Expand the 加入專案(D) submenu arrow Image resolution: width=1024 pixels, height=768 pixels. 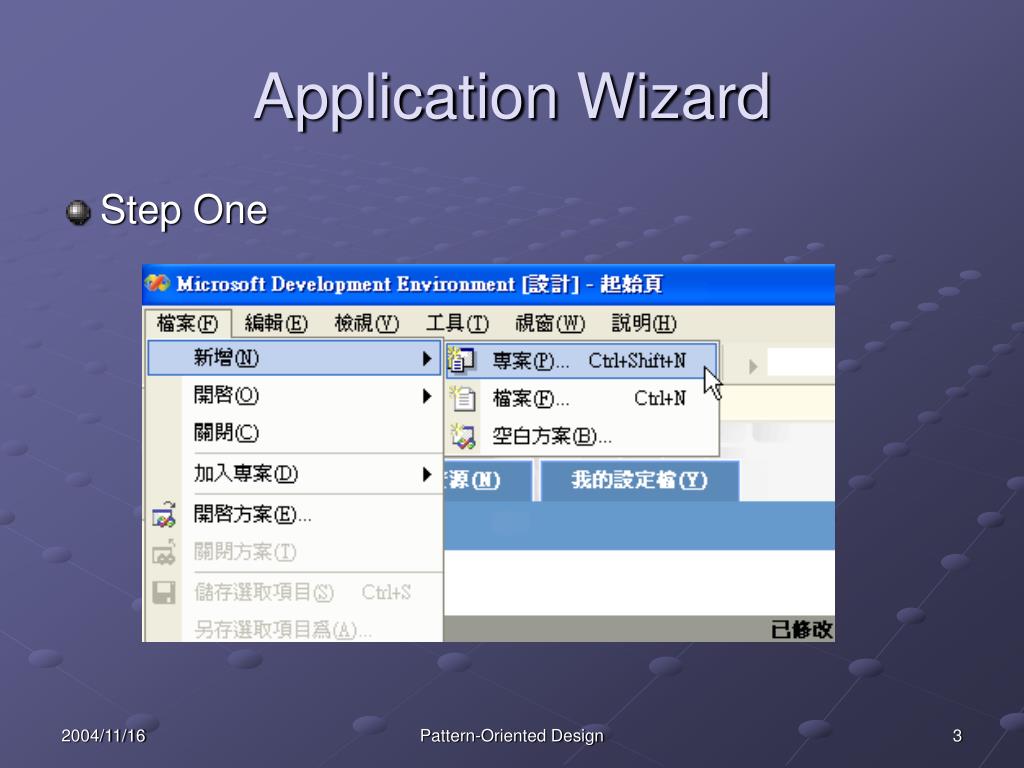click(x=426, y=474)
